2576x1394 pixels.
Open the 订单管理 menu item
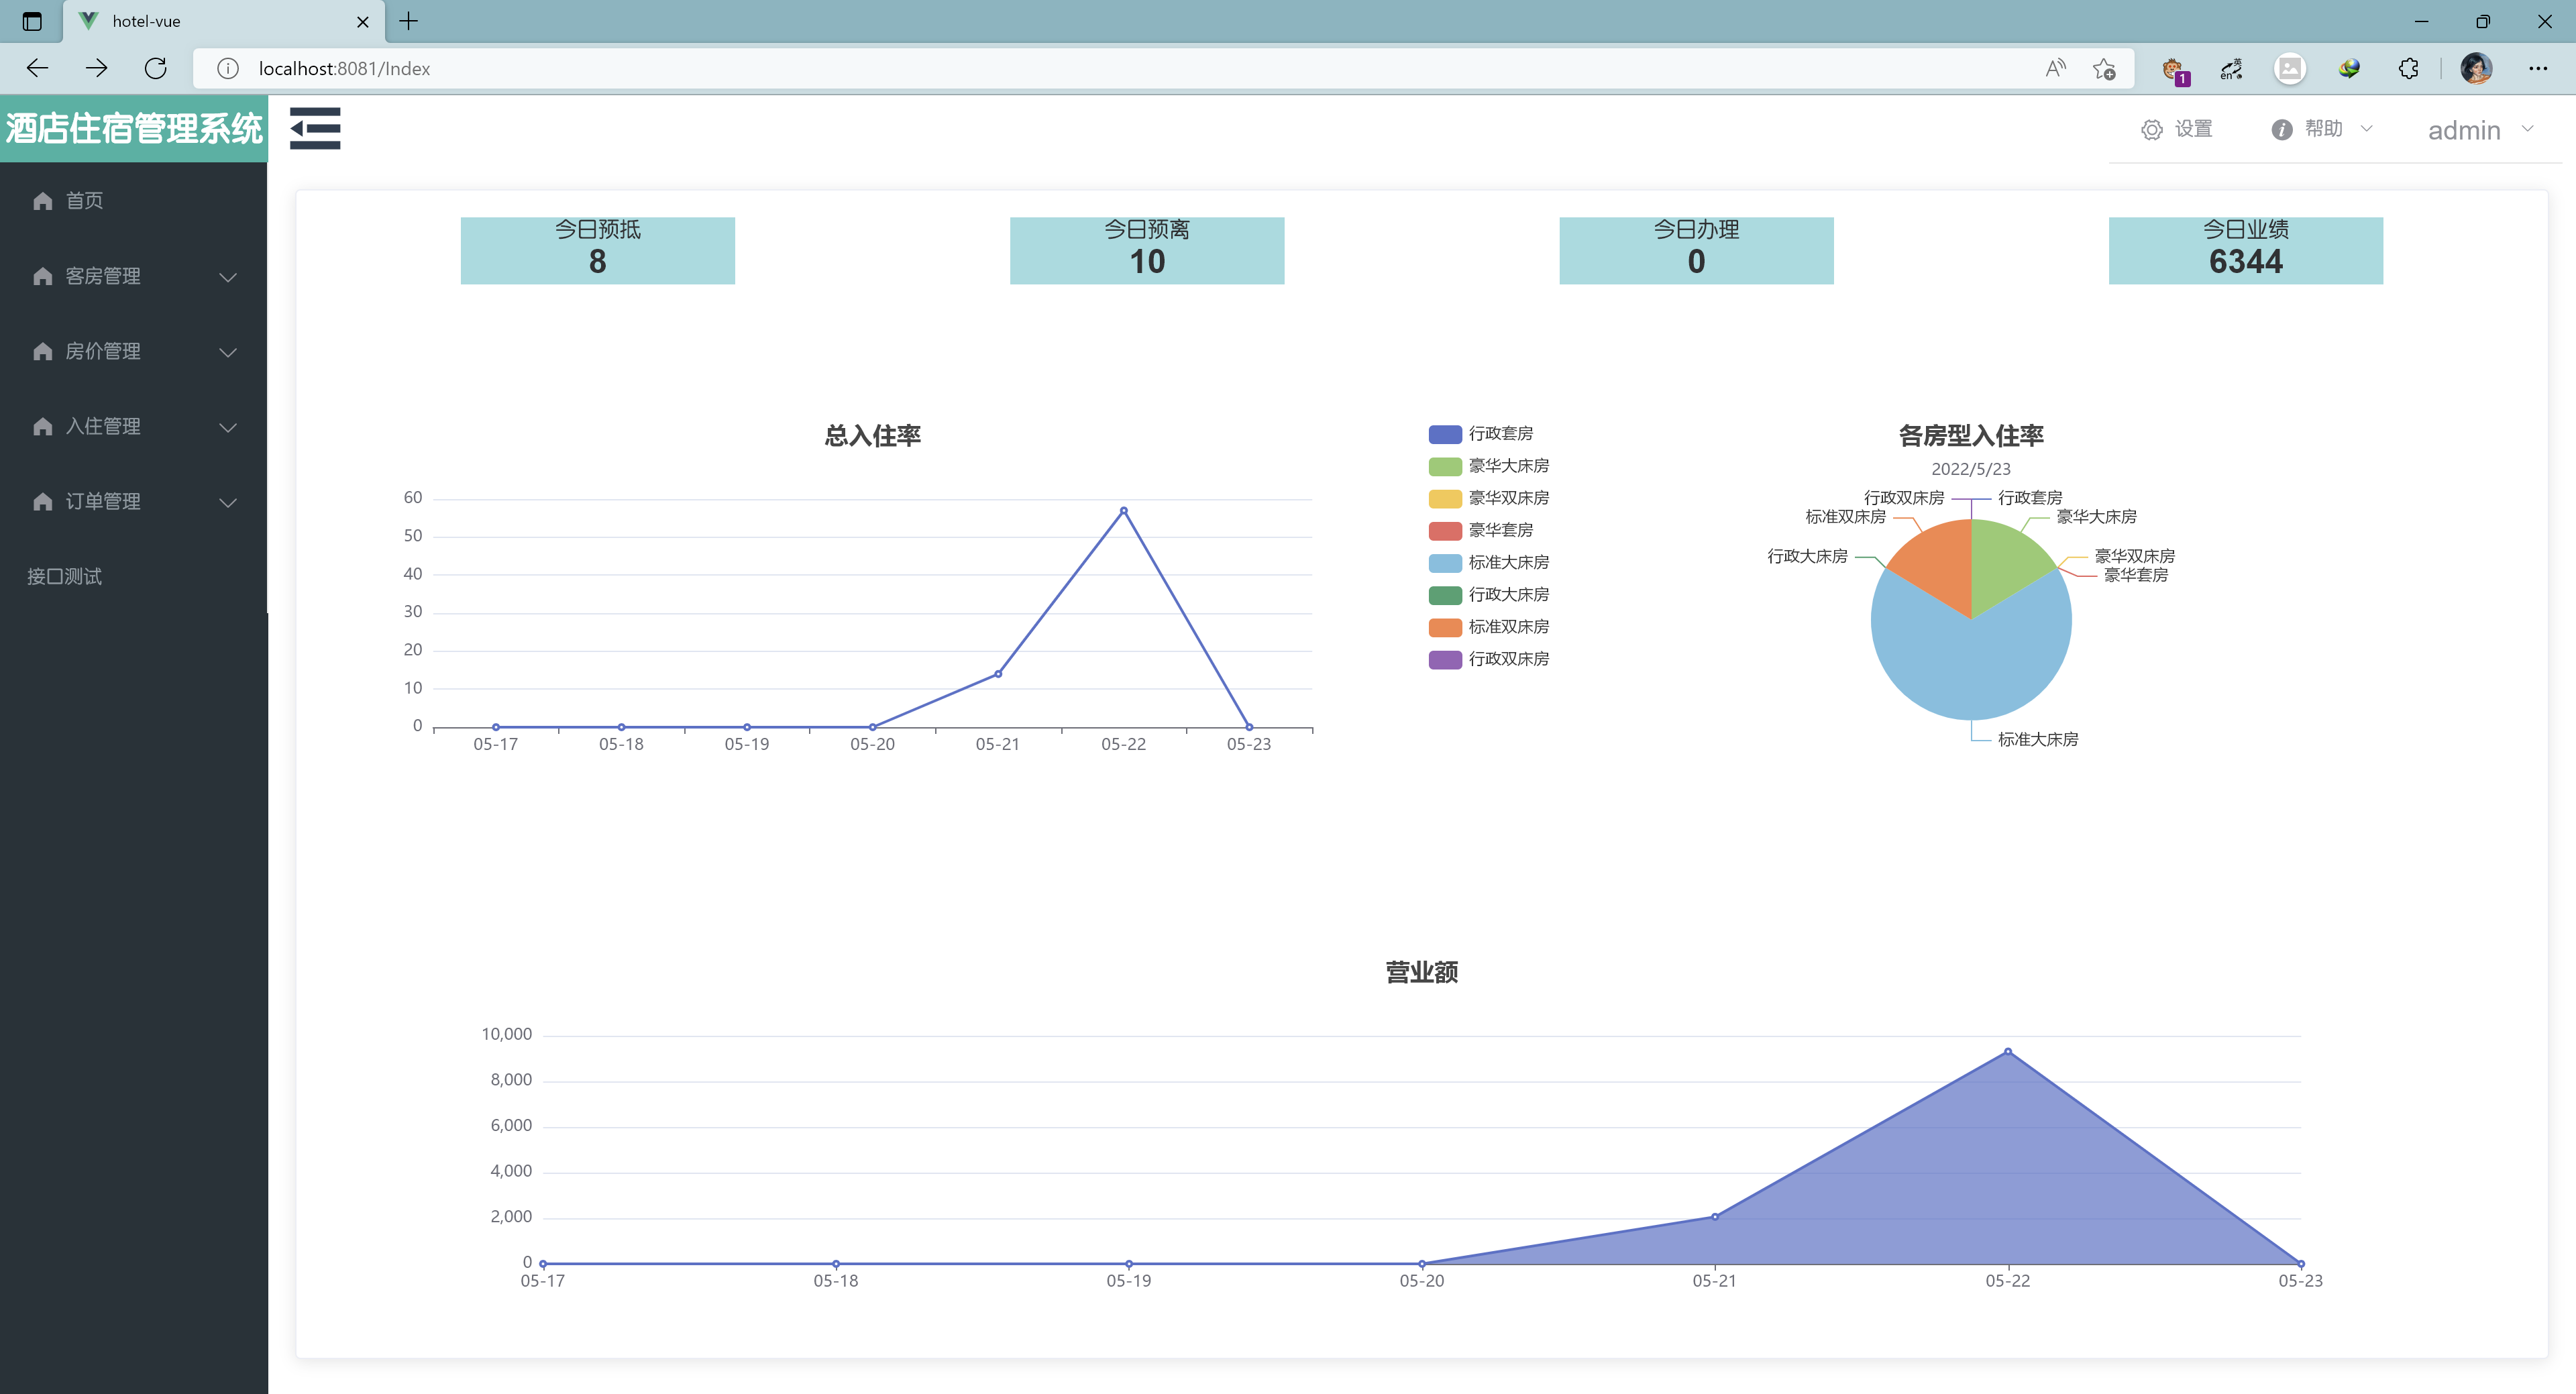(x=133, y=501)
